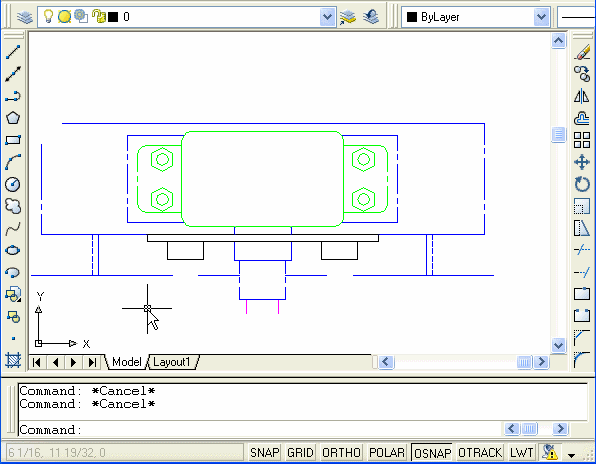
Task: Select the Spline tool
Action: [x=13, y=229]
